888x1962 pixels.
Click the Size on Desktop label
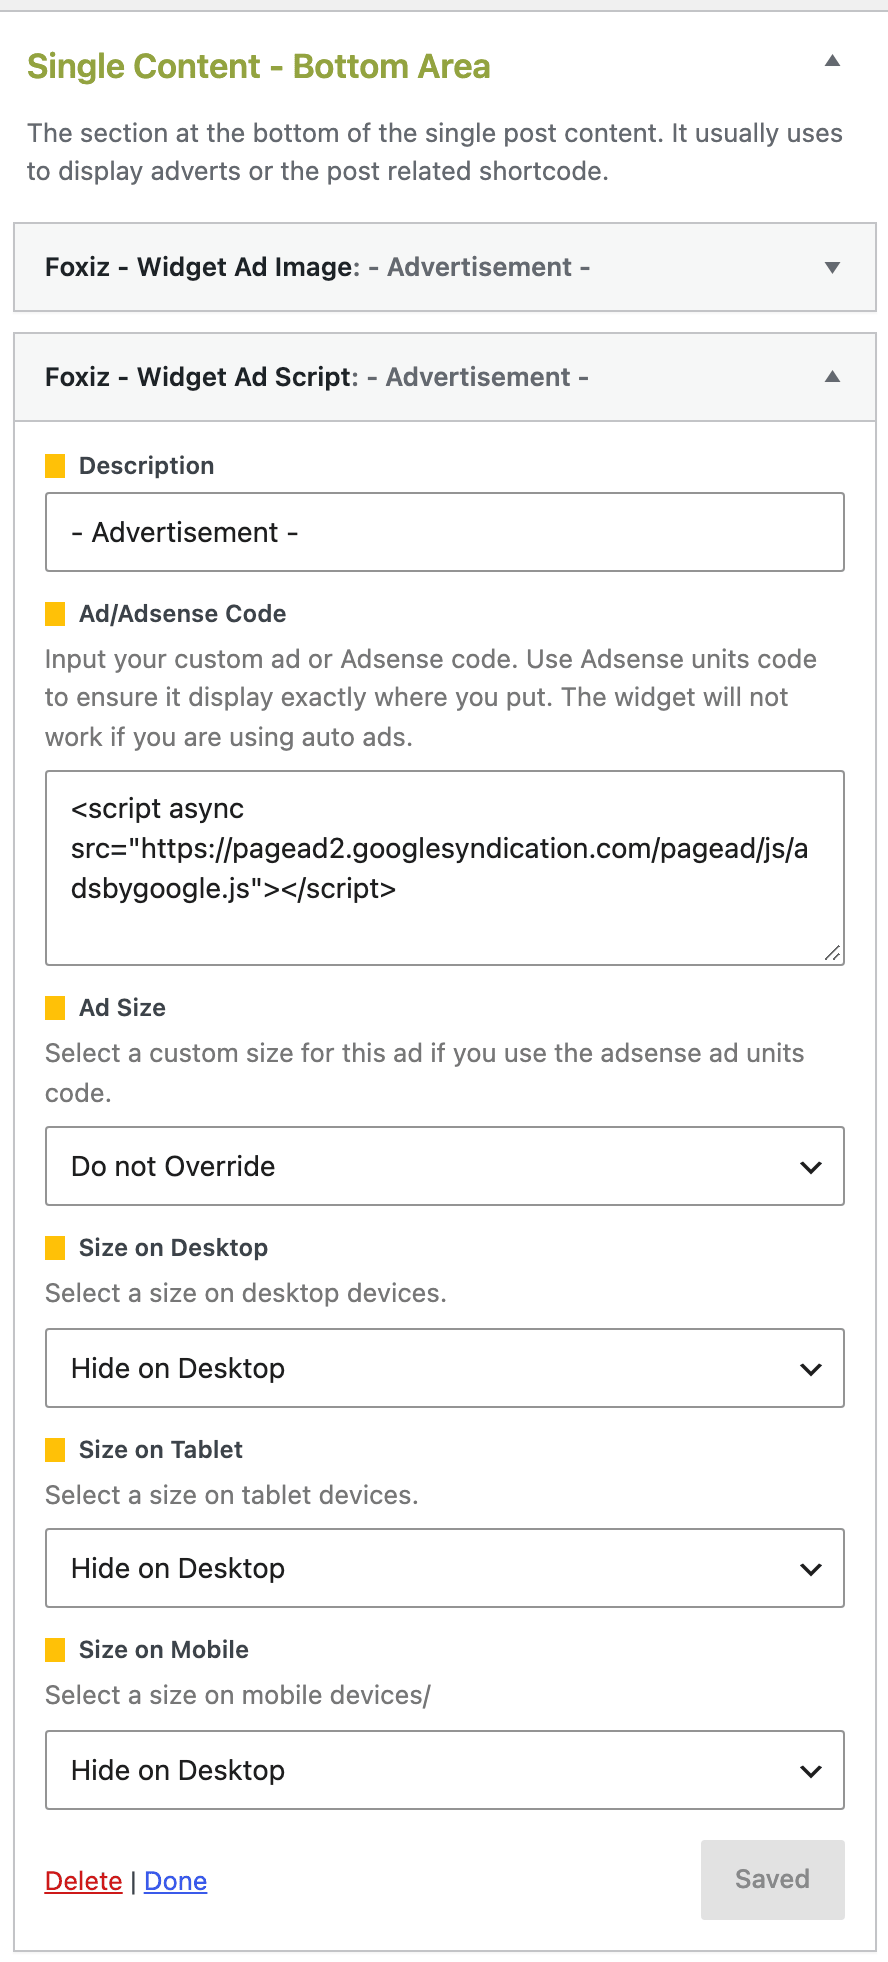coord(174,1248)
